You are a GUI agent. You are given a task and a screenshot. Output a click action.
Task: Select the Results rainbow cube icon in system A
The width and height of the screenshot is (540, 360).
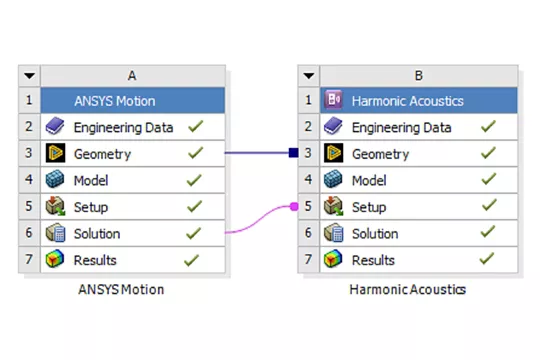[x=55, y=259]
